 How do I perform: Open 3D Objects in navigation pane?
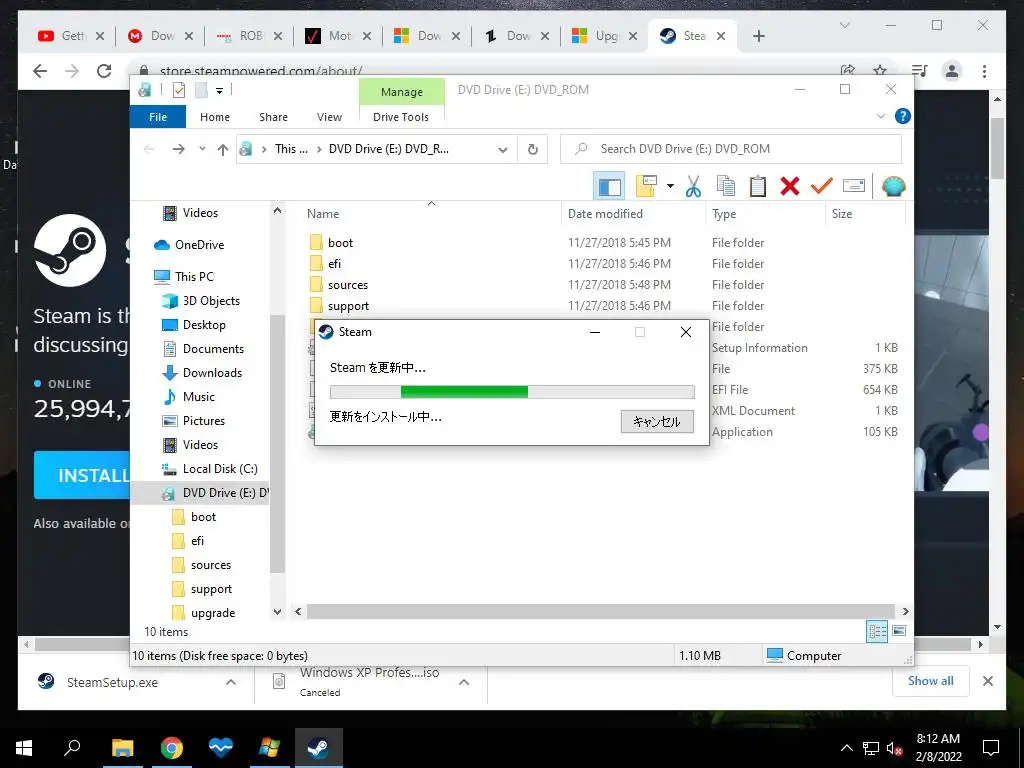(x=211, y=301)
